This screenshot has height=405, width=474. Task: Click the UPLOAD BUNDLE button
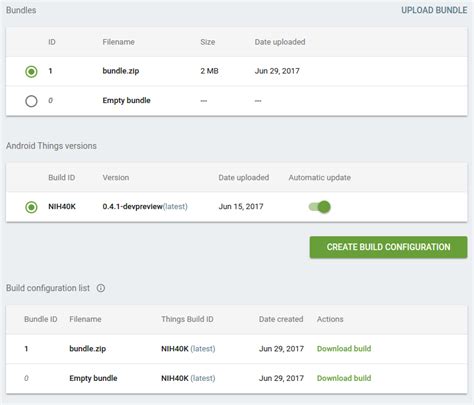pos(434,10)
